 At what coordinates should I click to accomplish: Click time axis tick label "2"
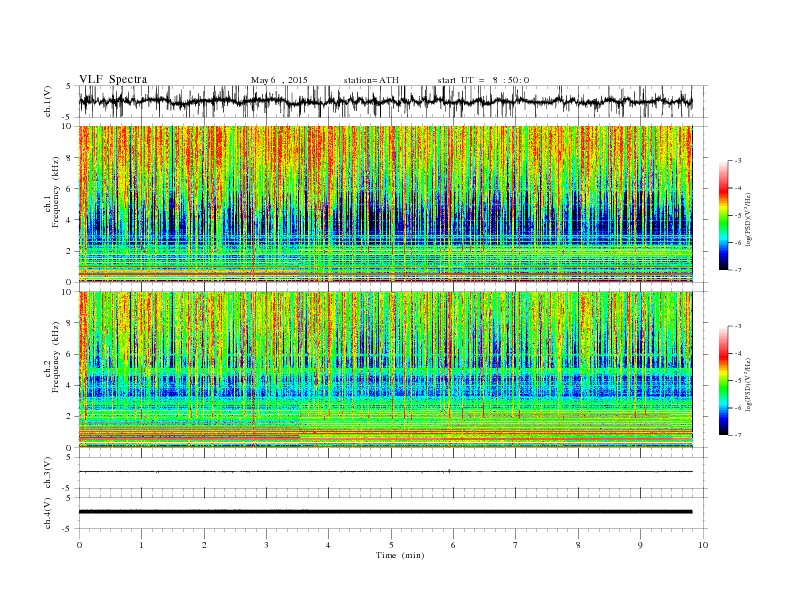pos(204,545)
